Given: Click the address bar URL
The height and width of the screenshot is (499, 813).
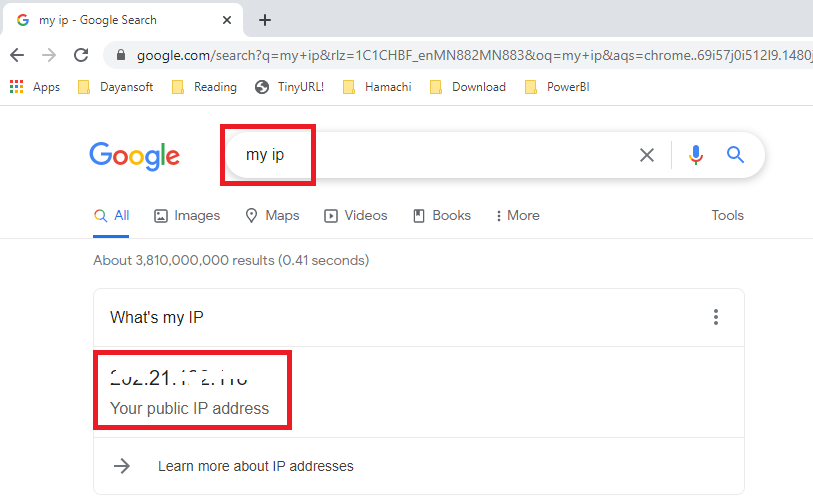Looking at the screenshot, I should 474,55.
